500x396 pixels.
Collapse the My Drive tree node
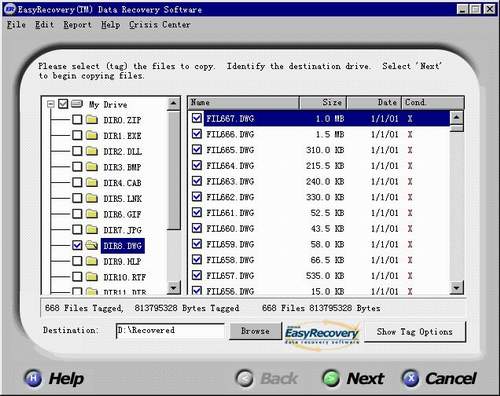[x=51, y=104]
